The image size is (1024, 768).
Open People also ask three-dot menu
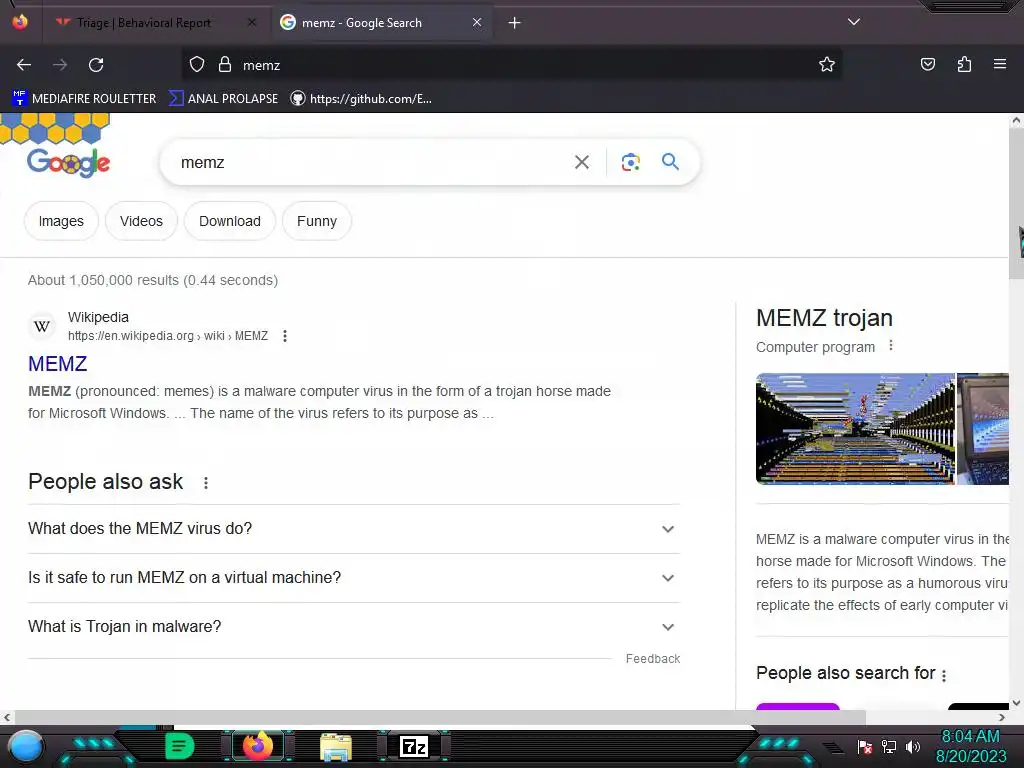pyautogui.click(x=206, y=483)
